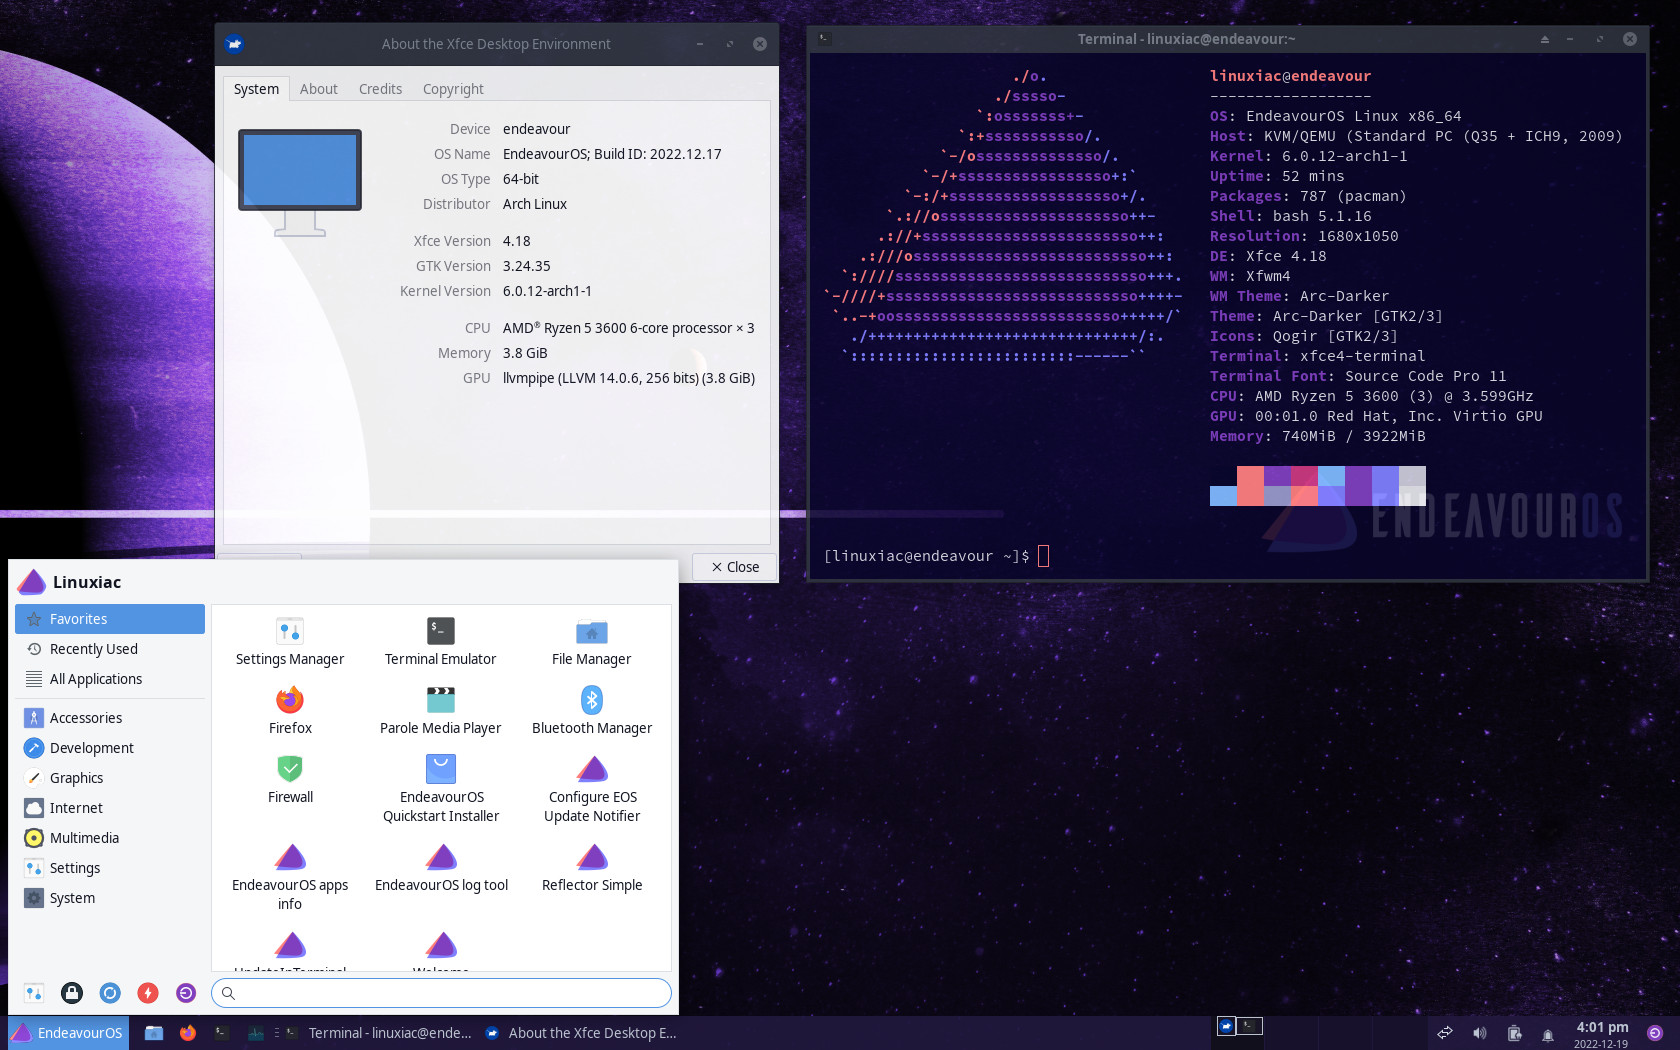
Task: Click the power manager battery tray icon
Action: 1514,1033
